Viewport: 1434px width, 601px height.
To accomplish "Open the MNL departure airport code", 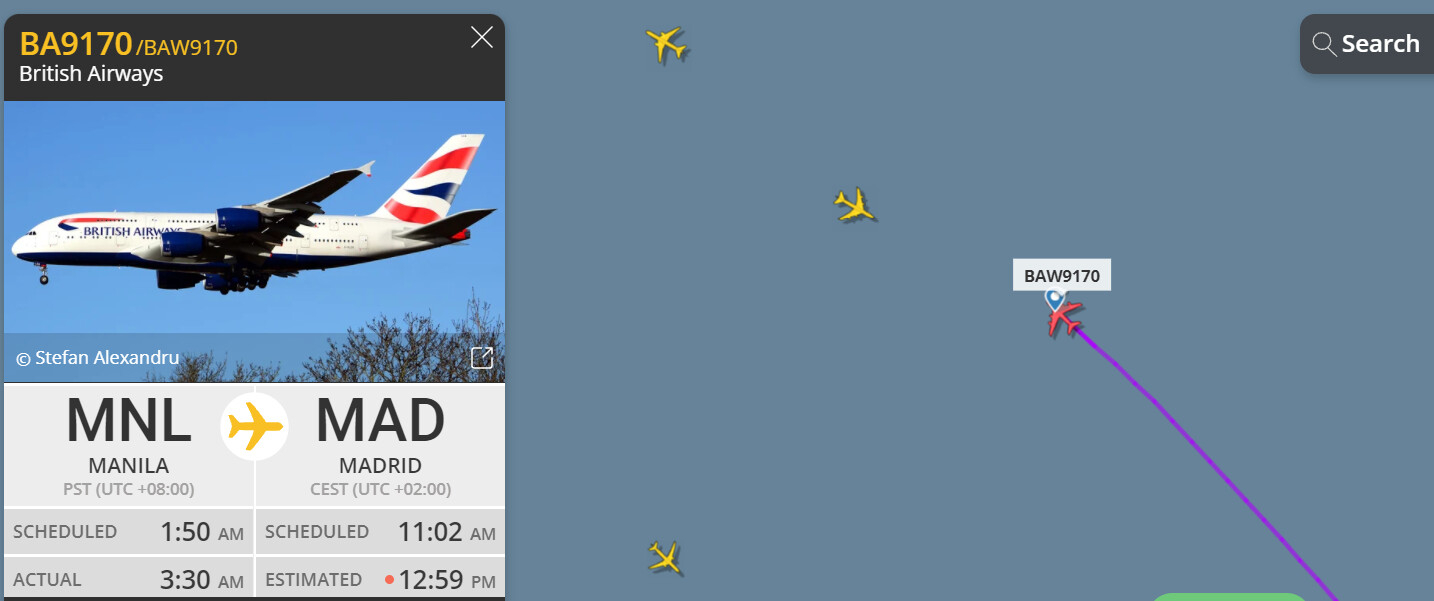I will (x=129, y=421).
